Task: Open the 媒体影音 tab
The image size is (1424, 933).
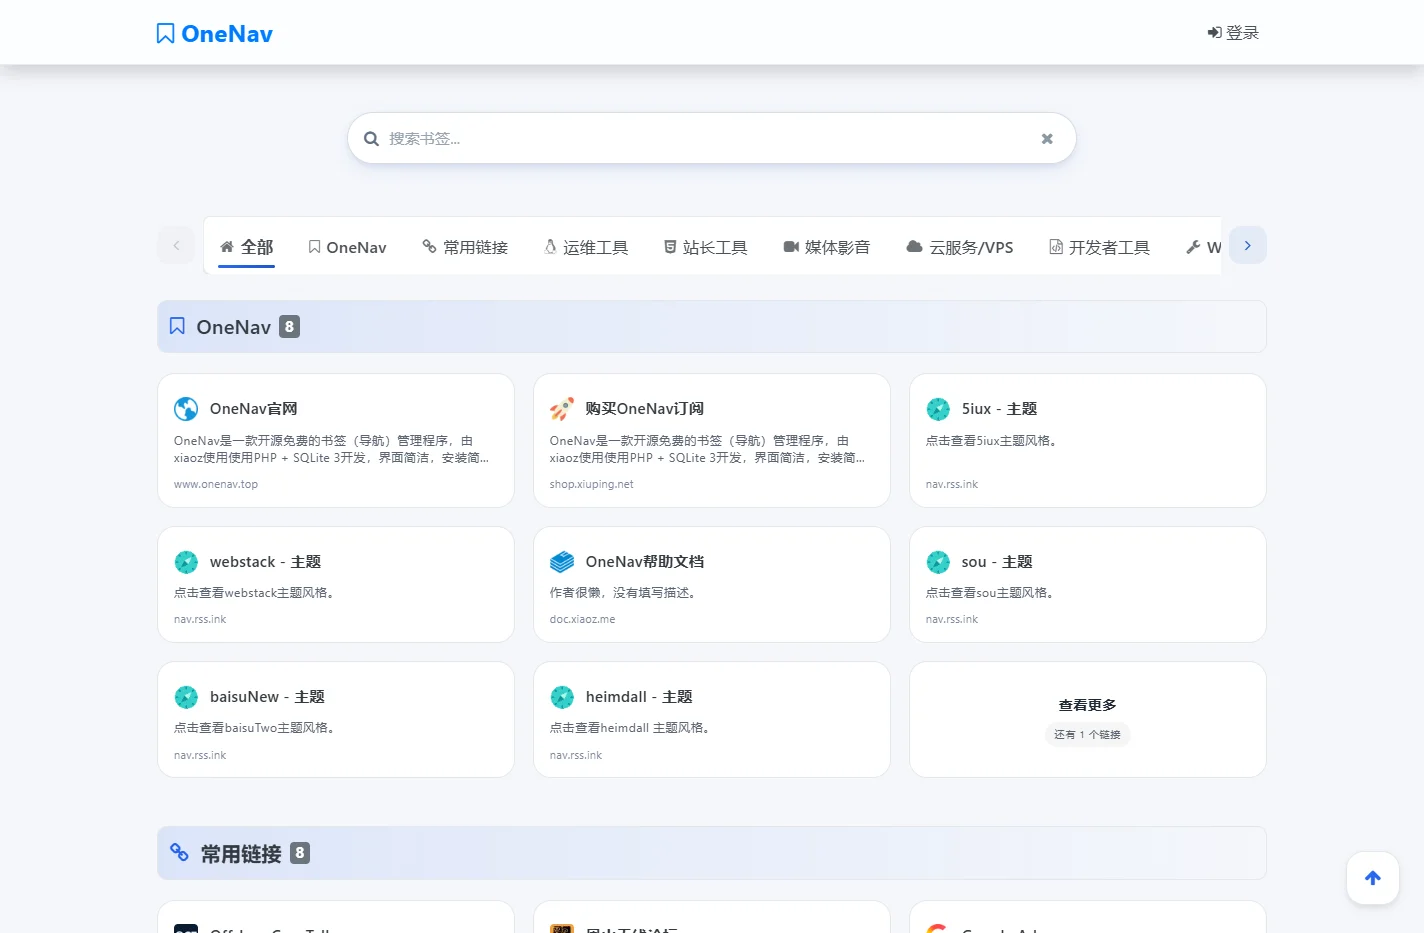Action: (827, 247)
